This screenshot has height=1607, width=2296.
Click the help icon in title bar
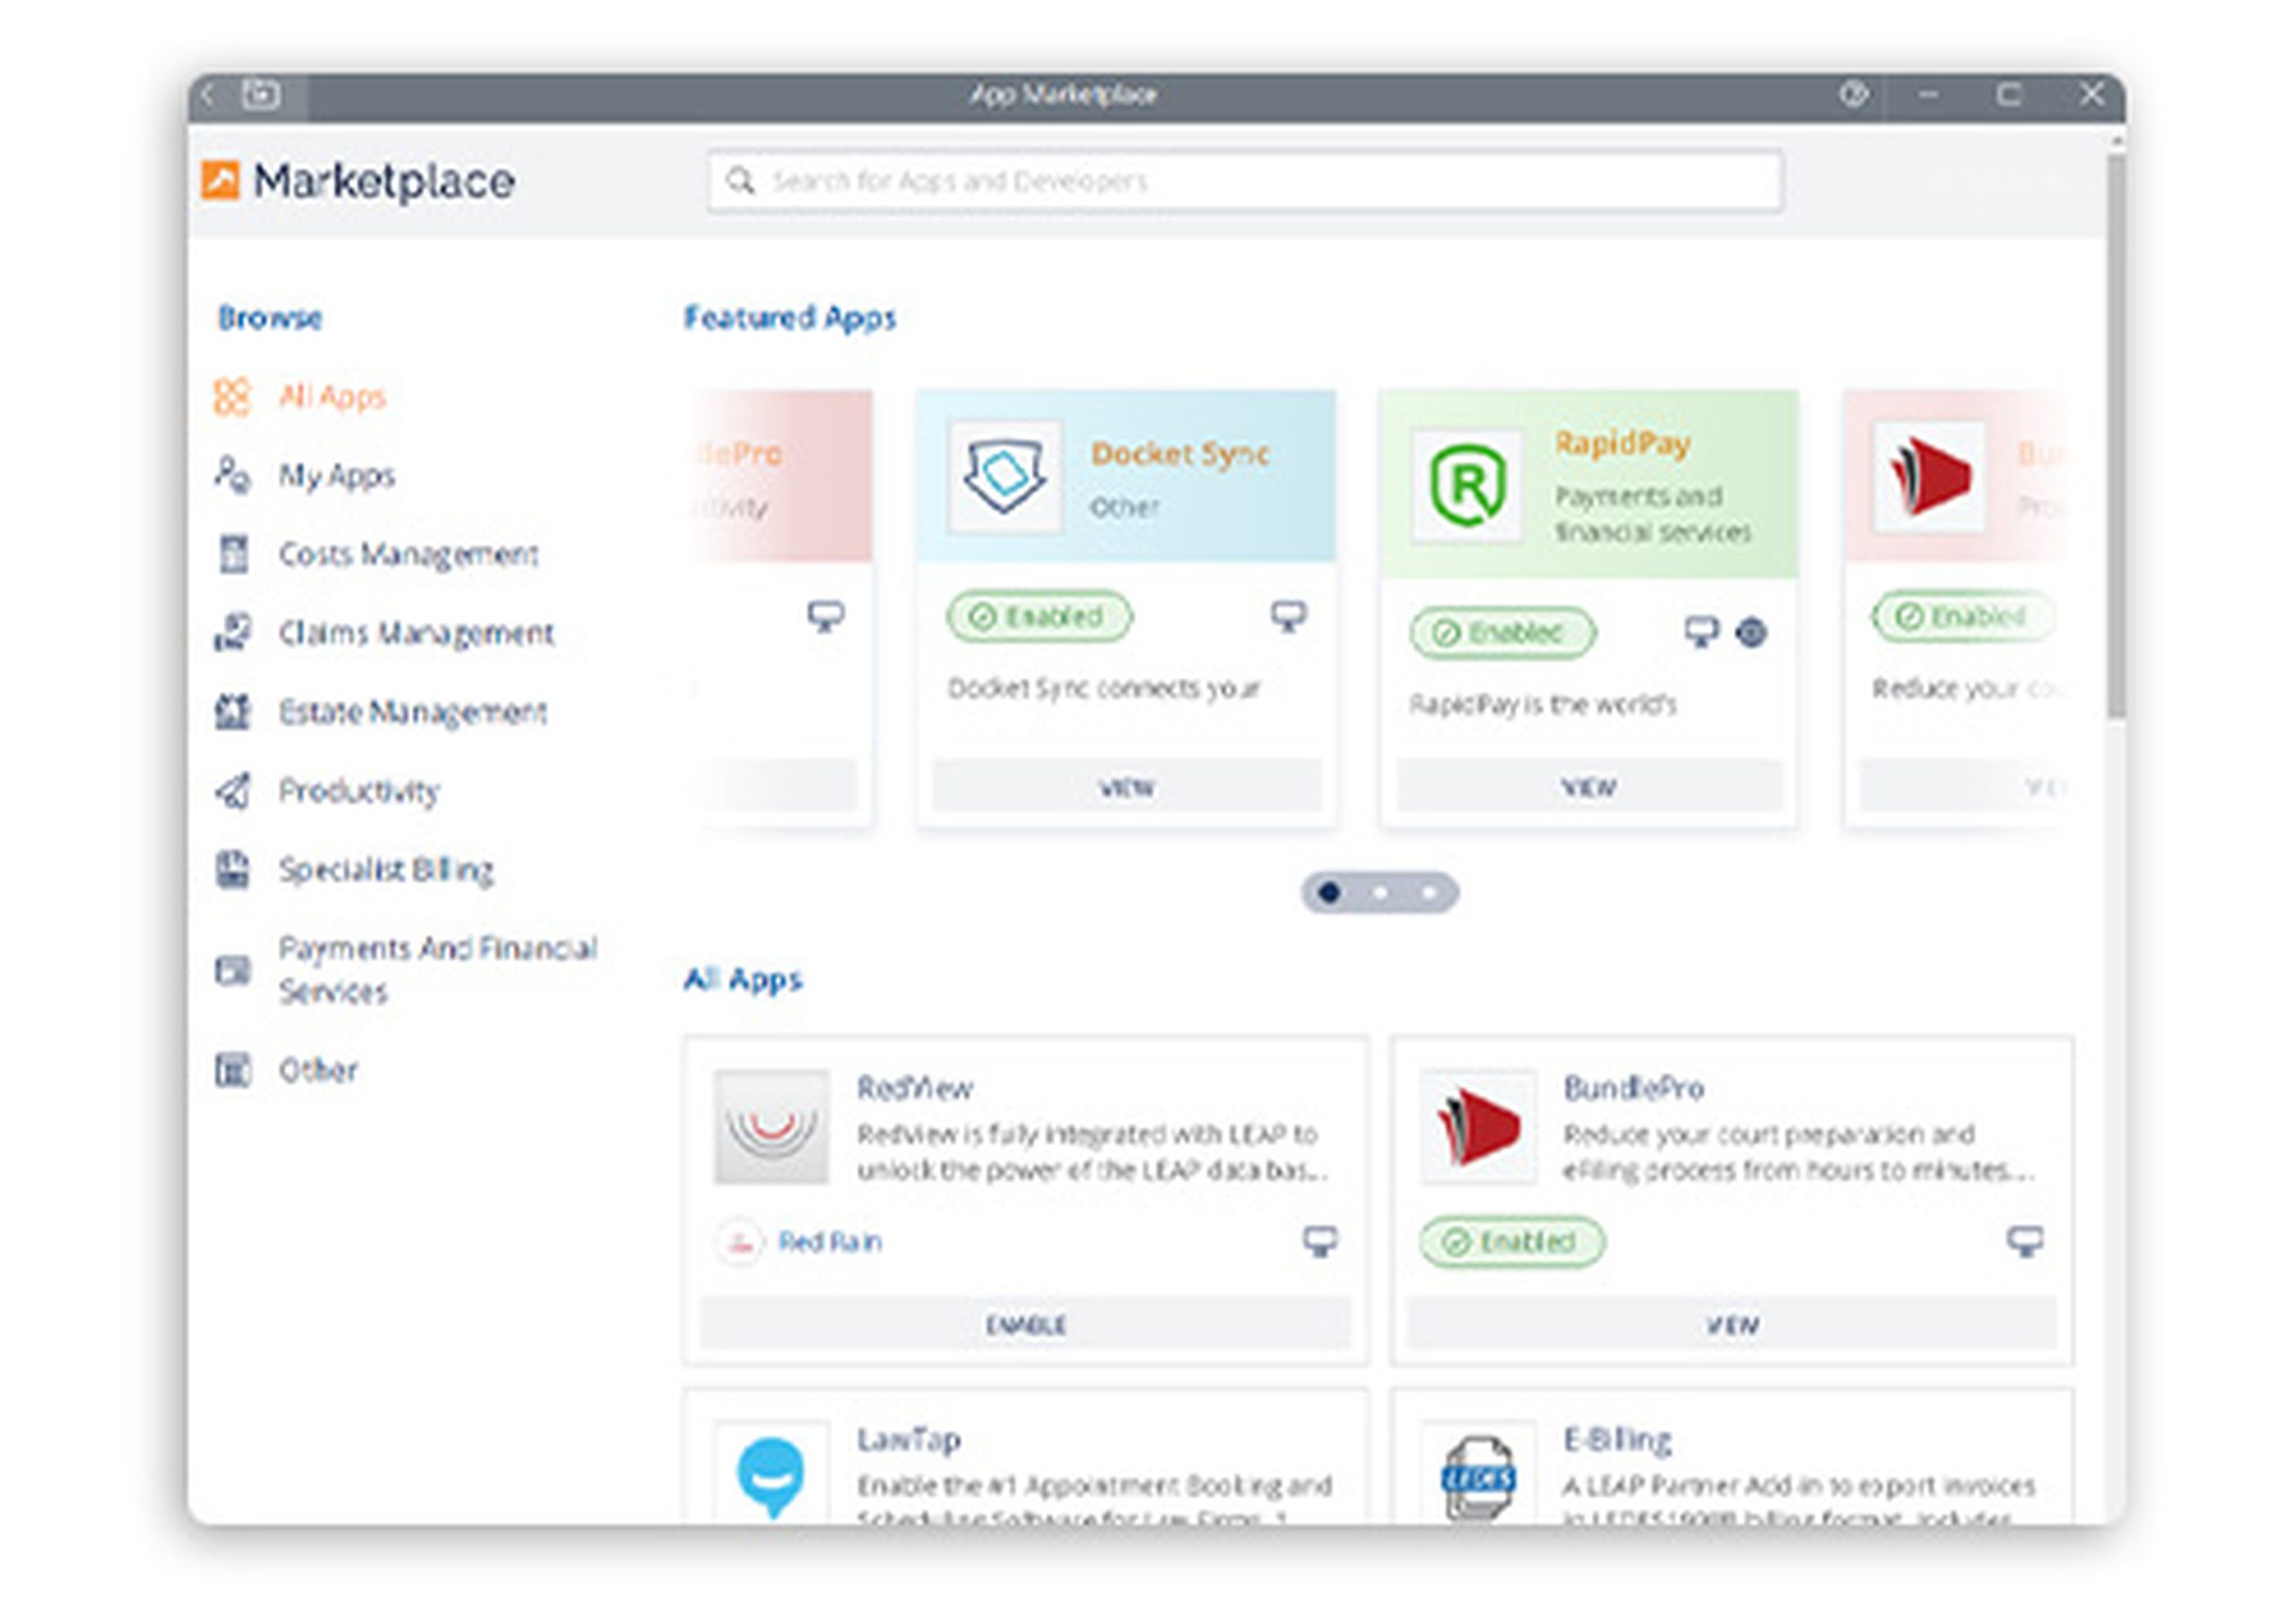click(x=1852, y=95)
